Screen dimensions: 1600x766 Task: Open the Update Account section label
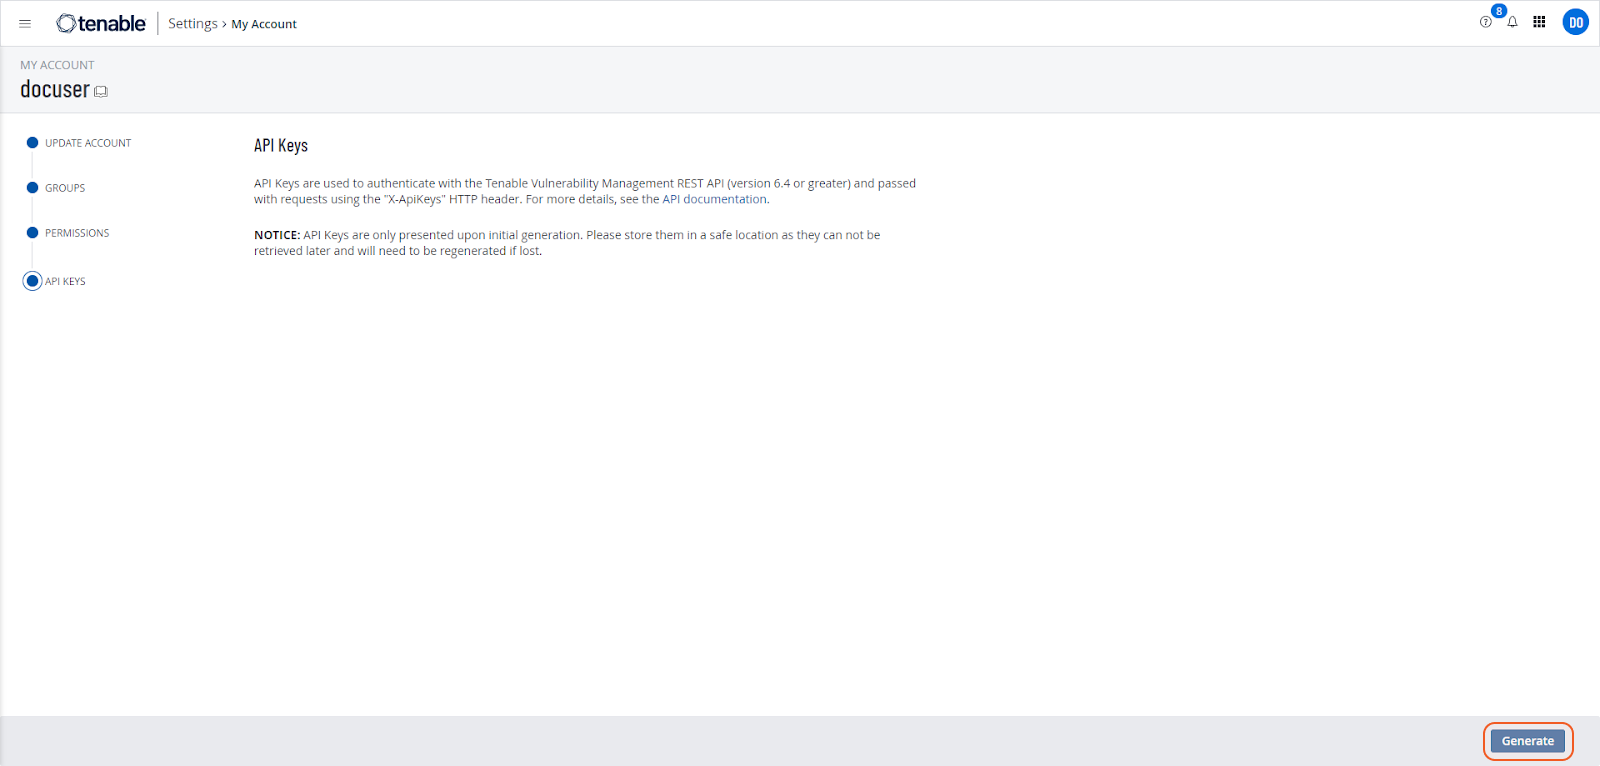click(88, 143)
